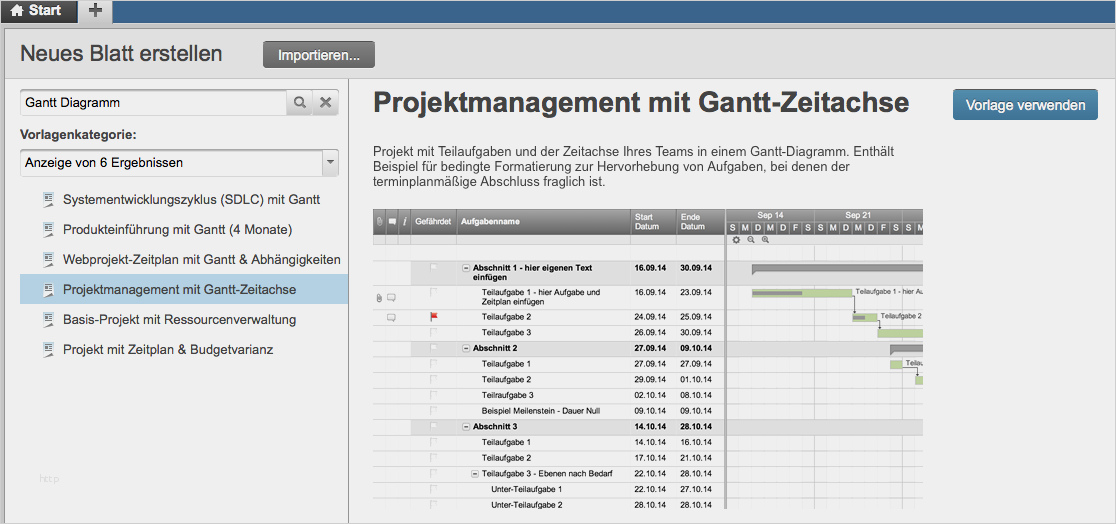Click the paperclip attachment icon in the Teilaufgabe 1 row

point(379,297)
